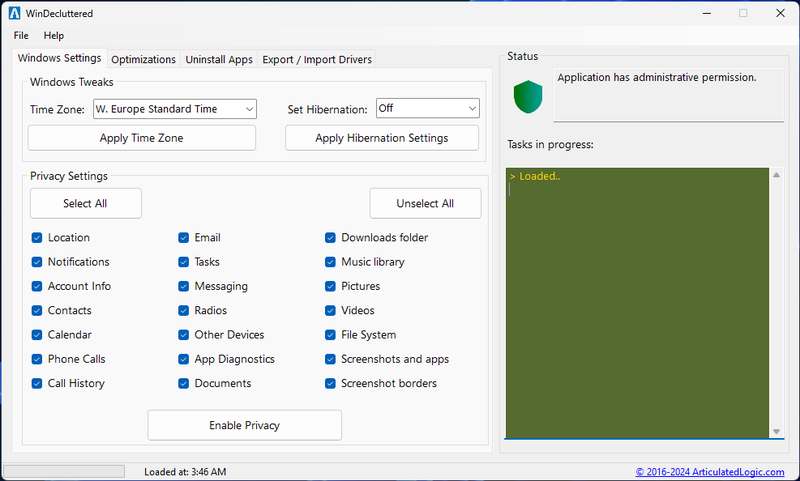The image size is (800, 481).
Task: Toggle the Music library checkbox
Action: [x=331, y=262]
